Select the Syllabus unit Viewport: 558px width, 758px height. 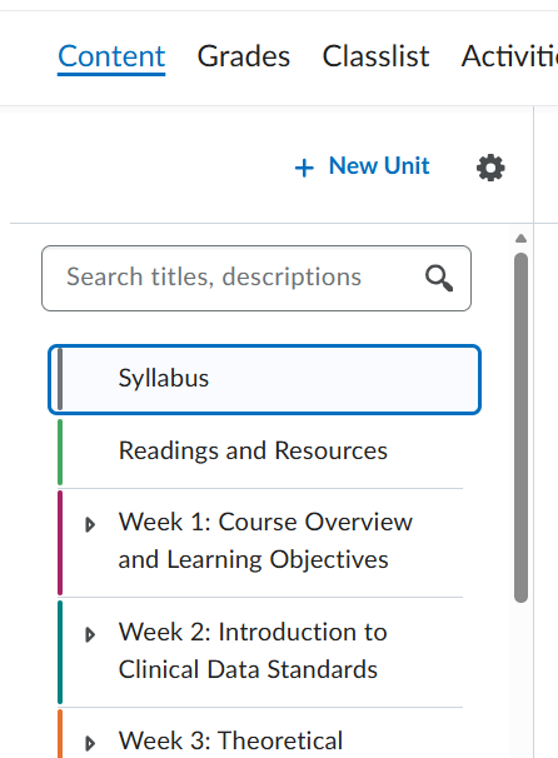[x=264, y=379]
